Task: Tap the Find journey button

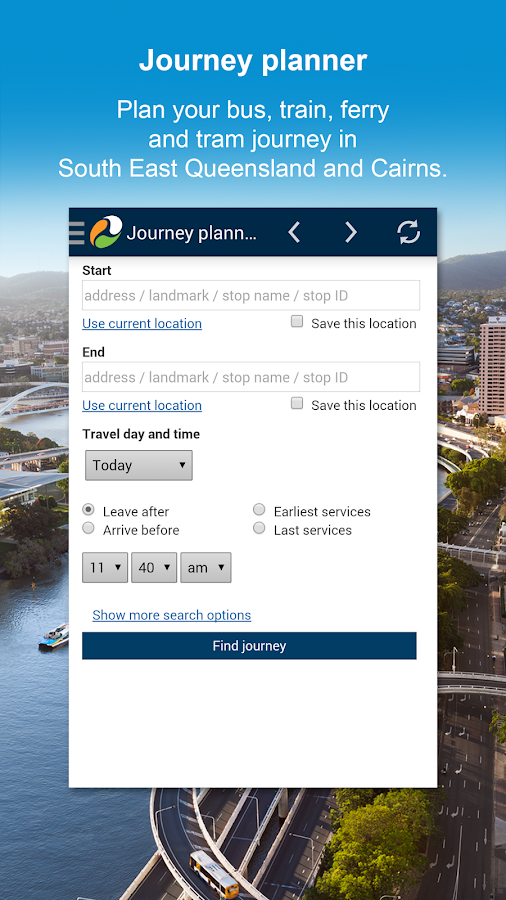Action: pyautogui.click(x=249, y=646)
